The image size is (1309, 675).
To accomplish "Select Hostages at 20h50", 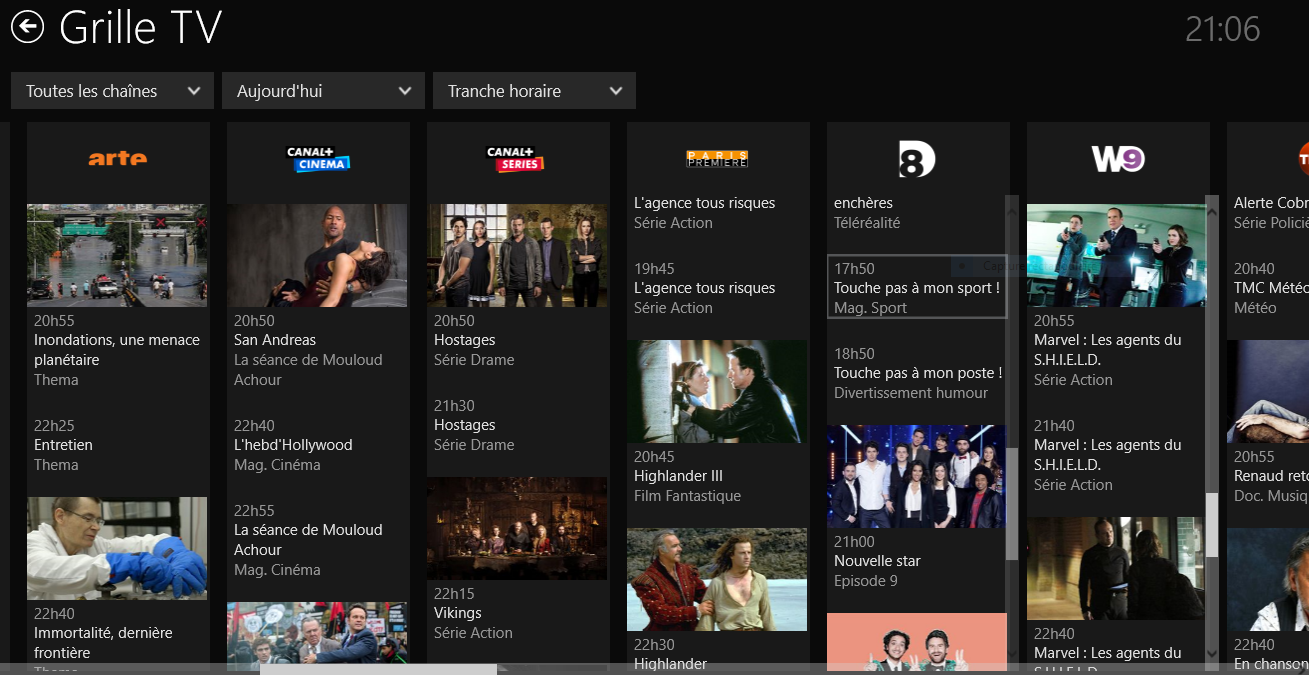I will [x=465, y=340].
